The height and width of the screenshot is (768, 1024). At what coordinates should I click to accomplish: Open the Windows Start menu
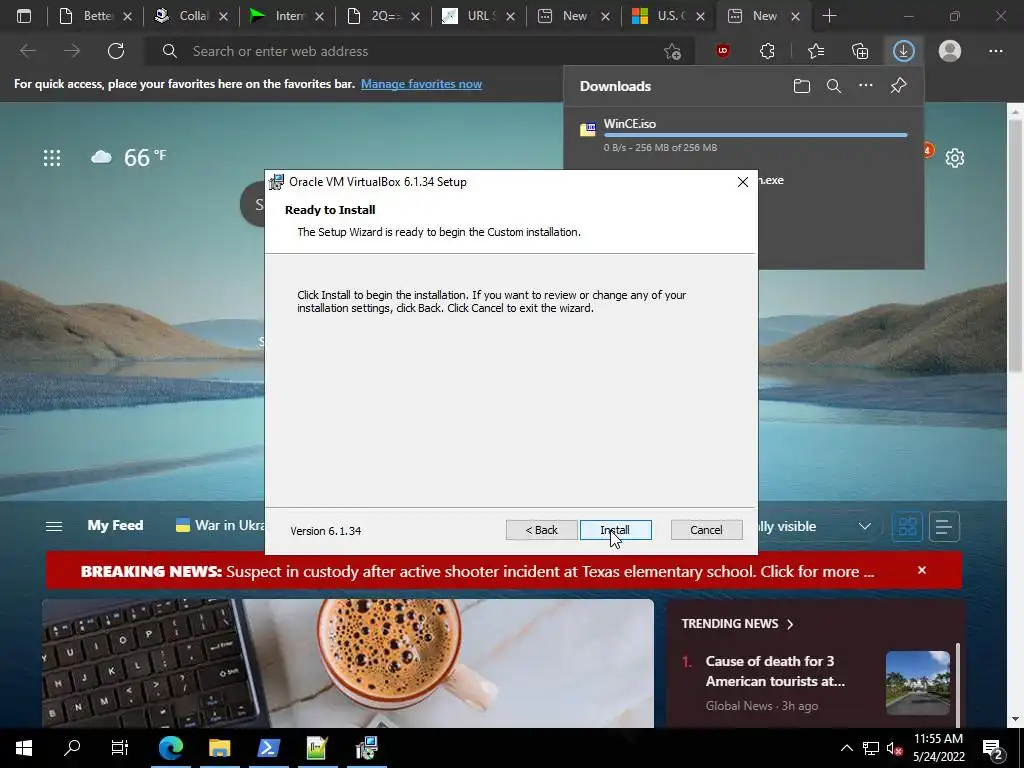(24, 747)
